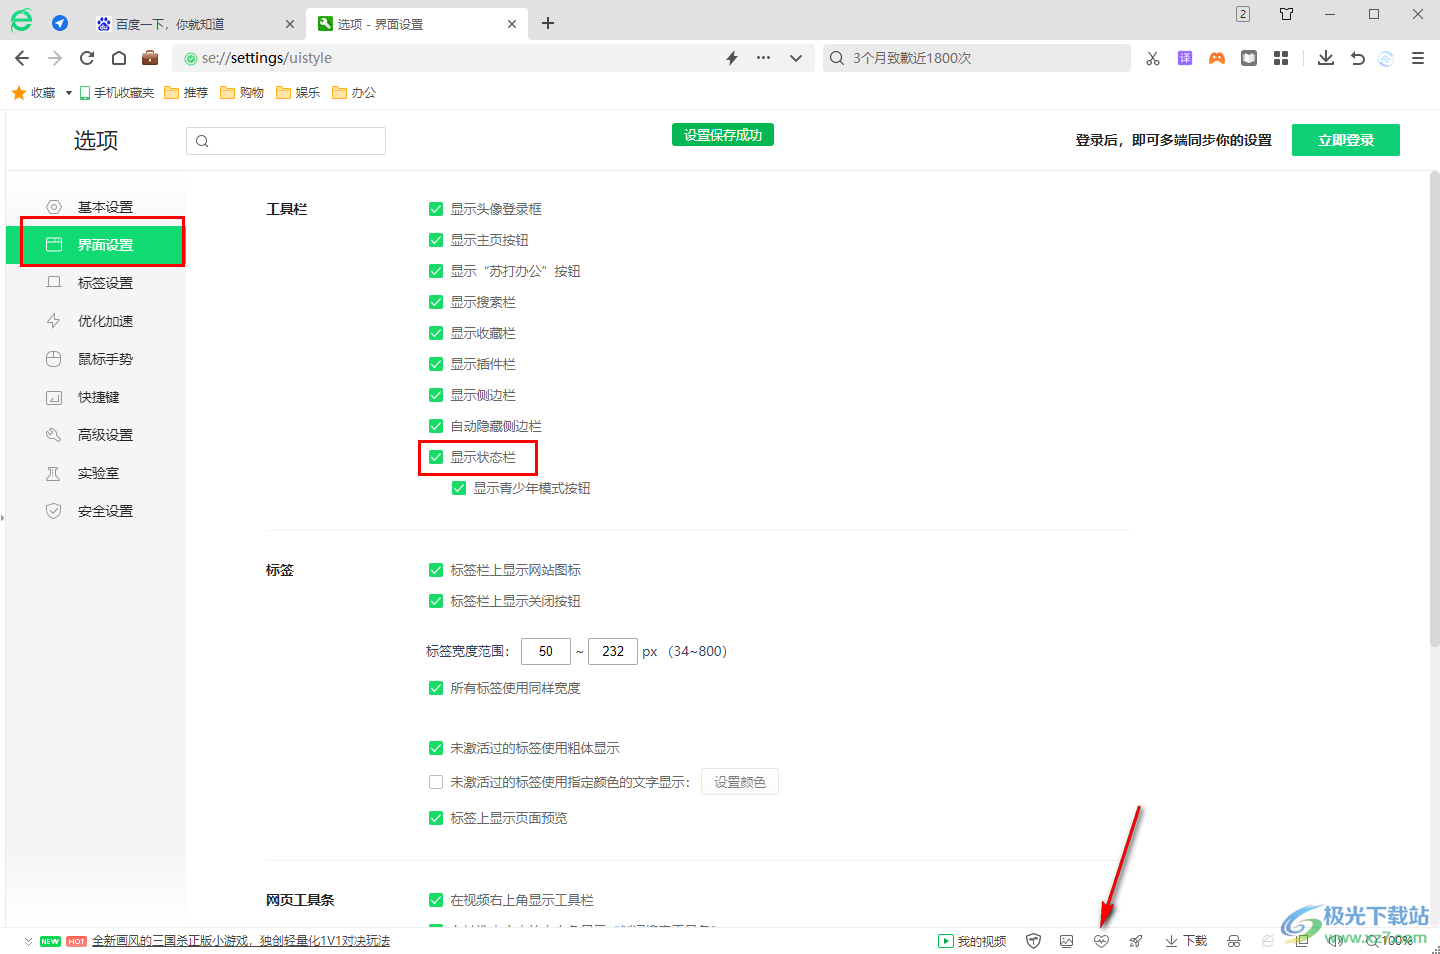The height and width of the screenshot is (954, 1440).
Task: Click the web search box in toolbar
Action: pos(977,58)
